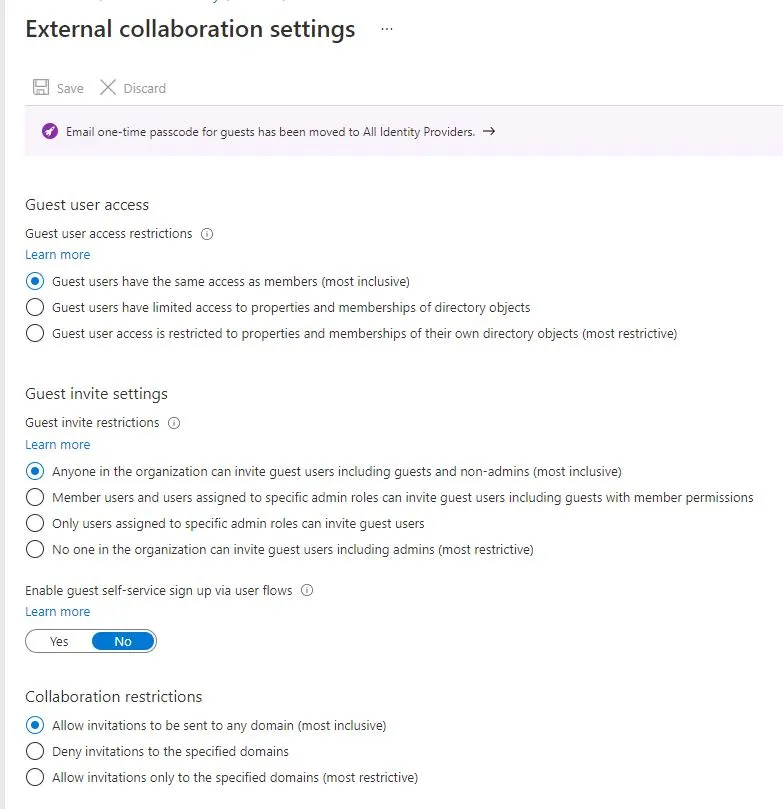
Task: Open Learn more under self-service sign up
Action: coord(57,612)
